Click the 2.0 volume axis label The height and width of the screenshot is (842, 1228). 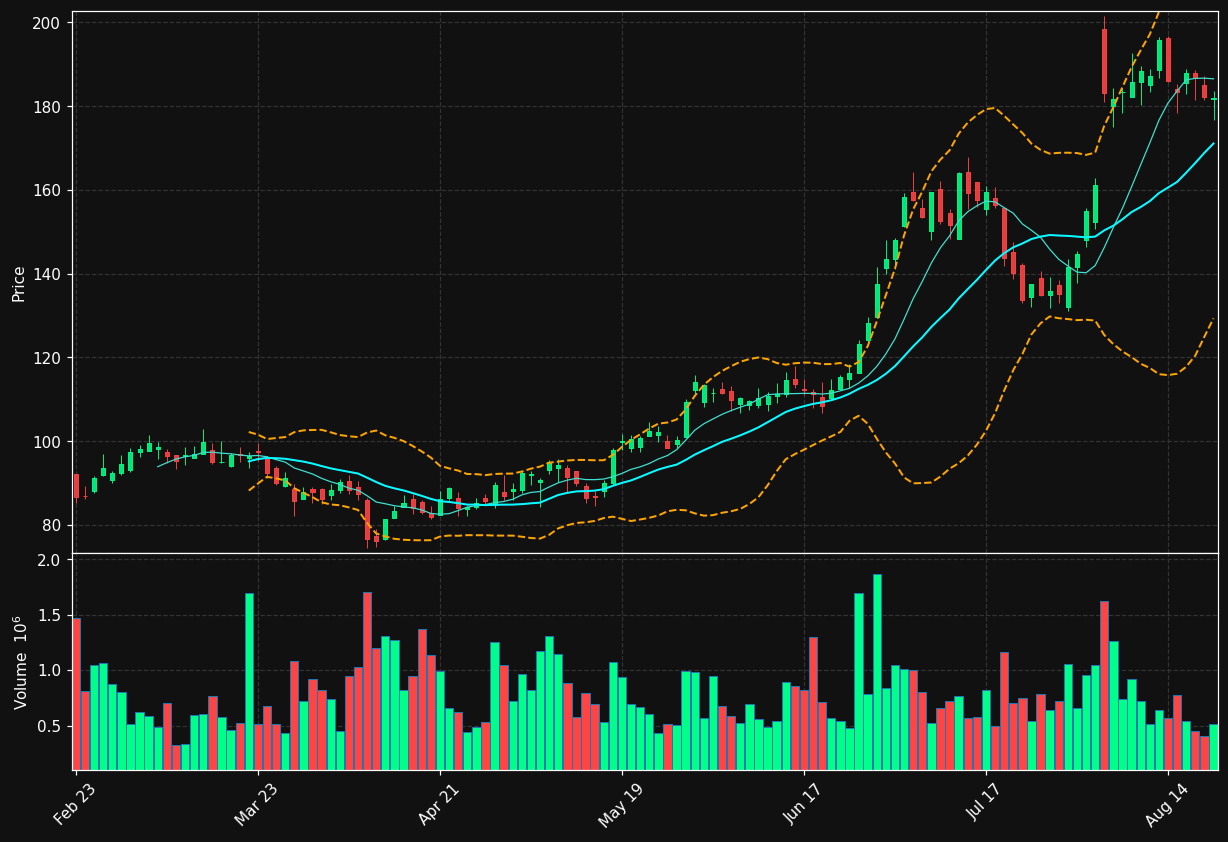pos(50,560)
